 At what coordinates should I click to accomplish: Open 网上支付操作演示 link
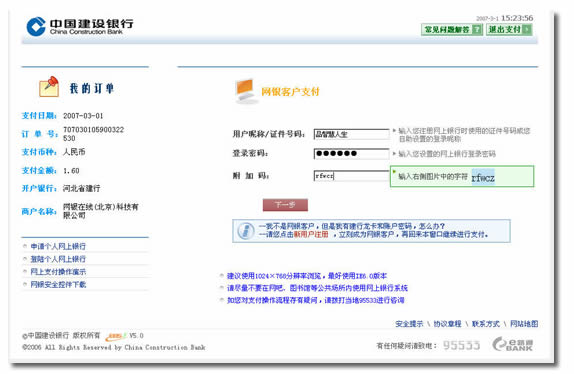[58, 272]
